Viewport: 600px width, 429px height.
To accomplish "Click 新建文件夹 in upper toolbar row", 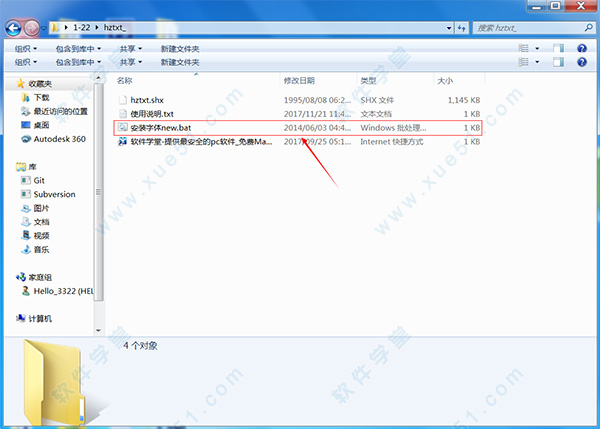I will (180, 49).
